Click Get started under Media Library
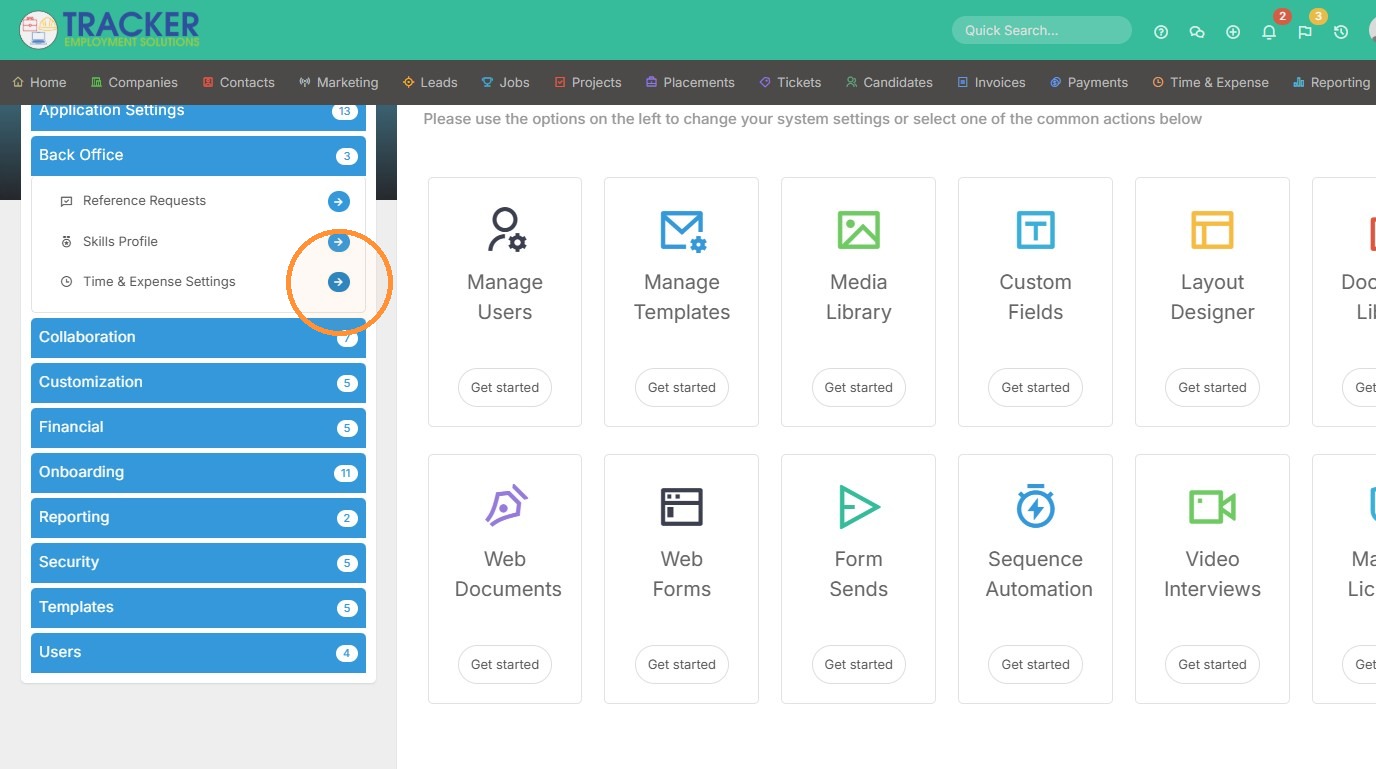Screen dimensions: 1376x769 pyautogui.click(x=858, y=388)
